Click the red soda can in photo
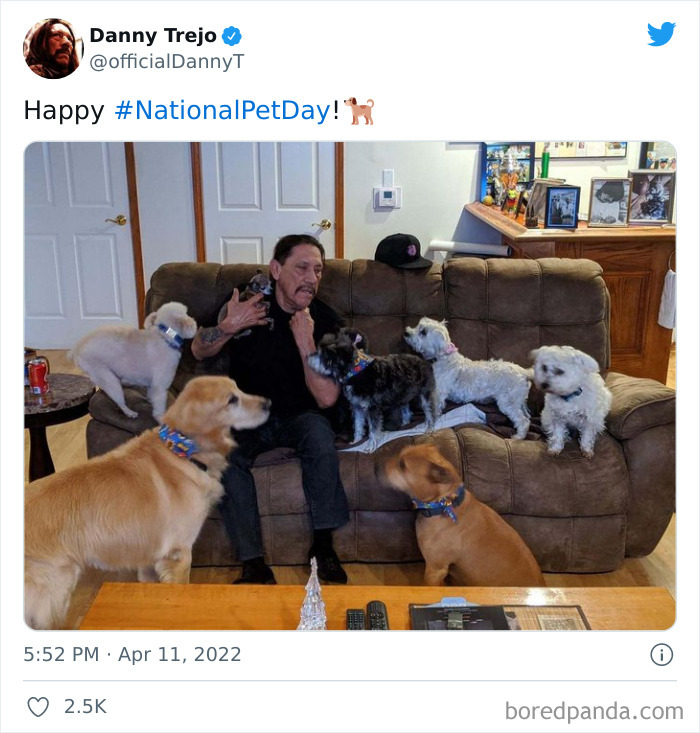Screen dimensions: 700x733 pyautogui.click(x=38, y=376)
